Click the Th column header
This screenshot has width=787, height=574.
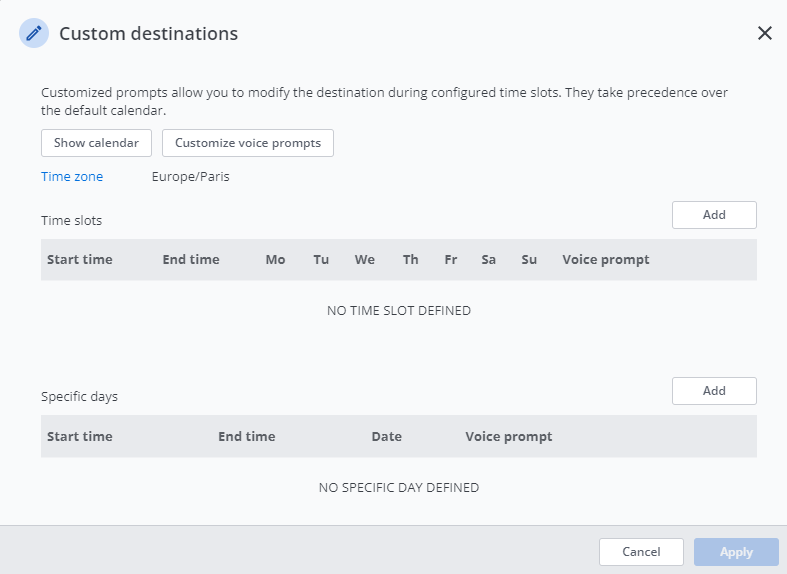(x=411, y=260)
